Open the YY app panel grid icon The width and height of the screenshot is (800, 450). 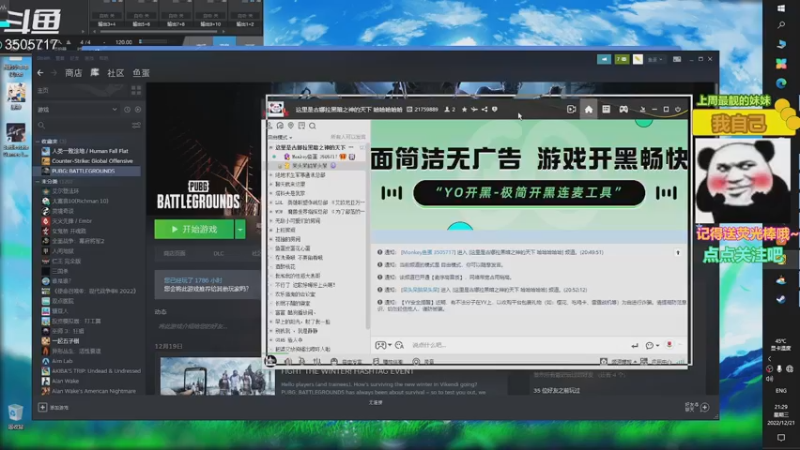click(x=606, y=109)
